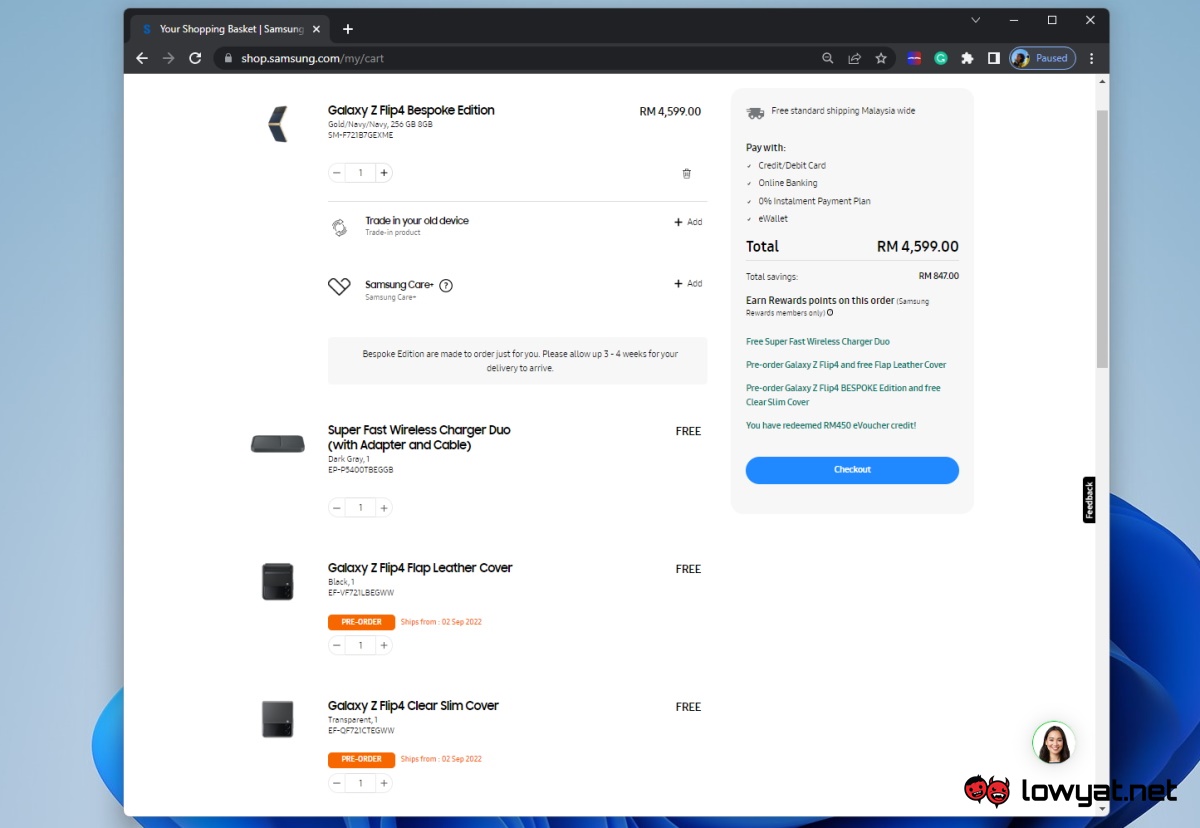Decrease Super Fast Wireless Charger Duo quantity
1200x828 pixels.
click(337, 508)
